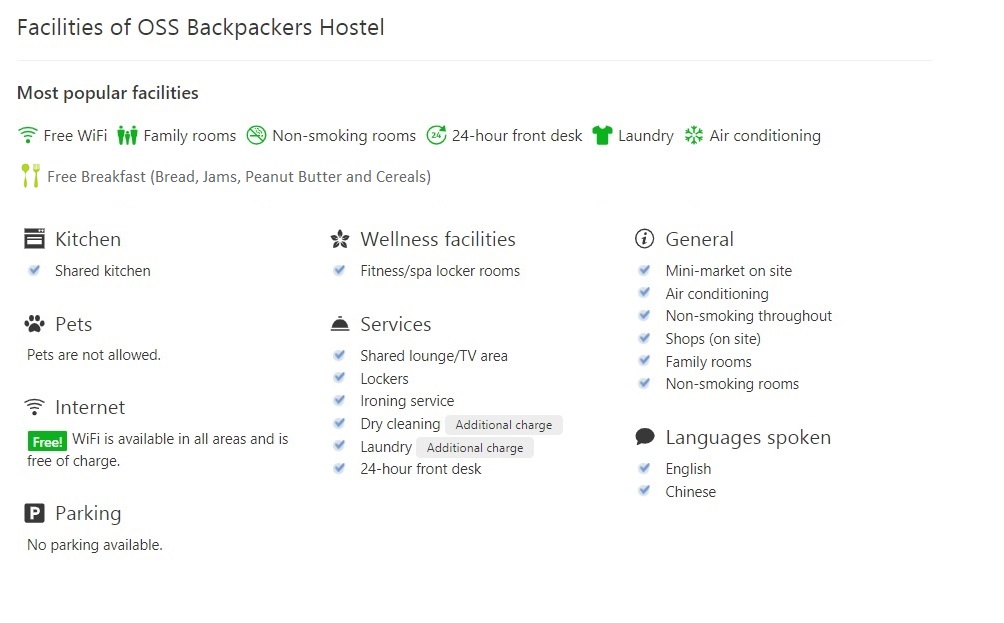Select the Wellness facilities heading

click(x=438, y=240)
